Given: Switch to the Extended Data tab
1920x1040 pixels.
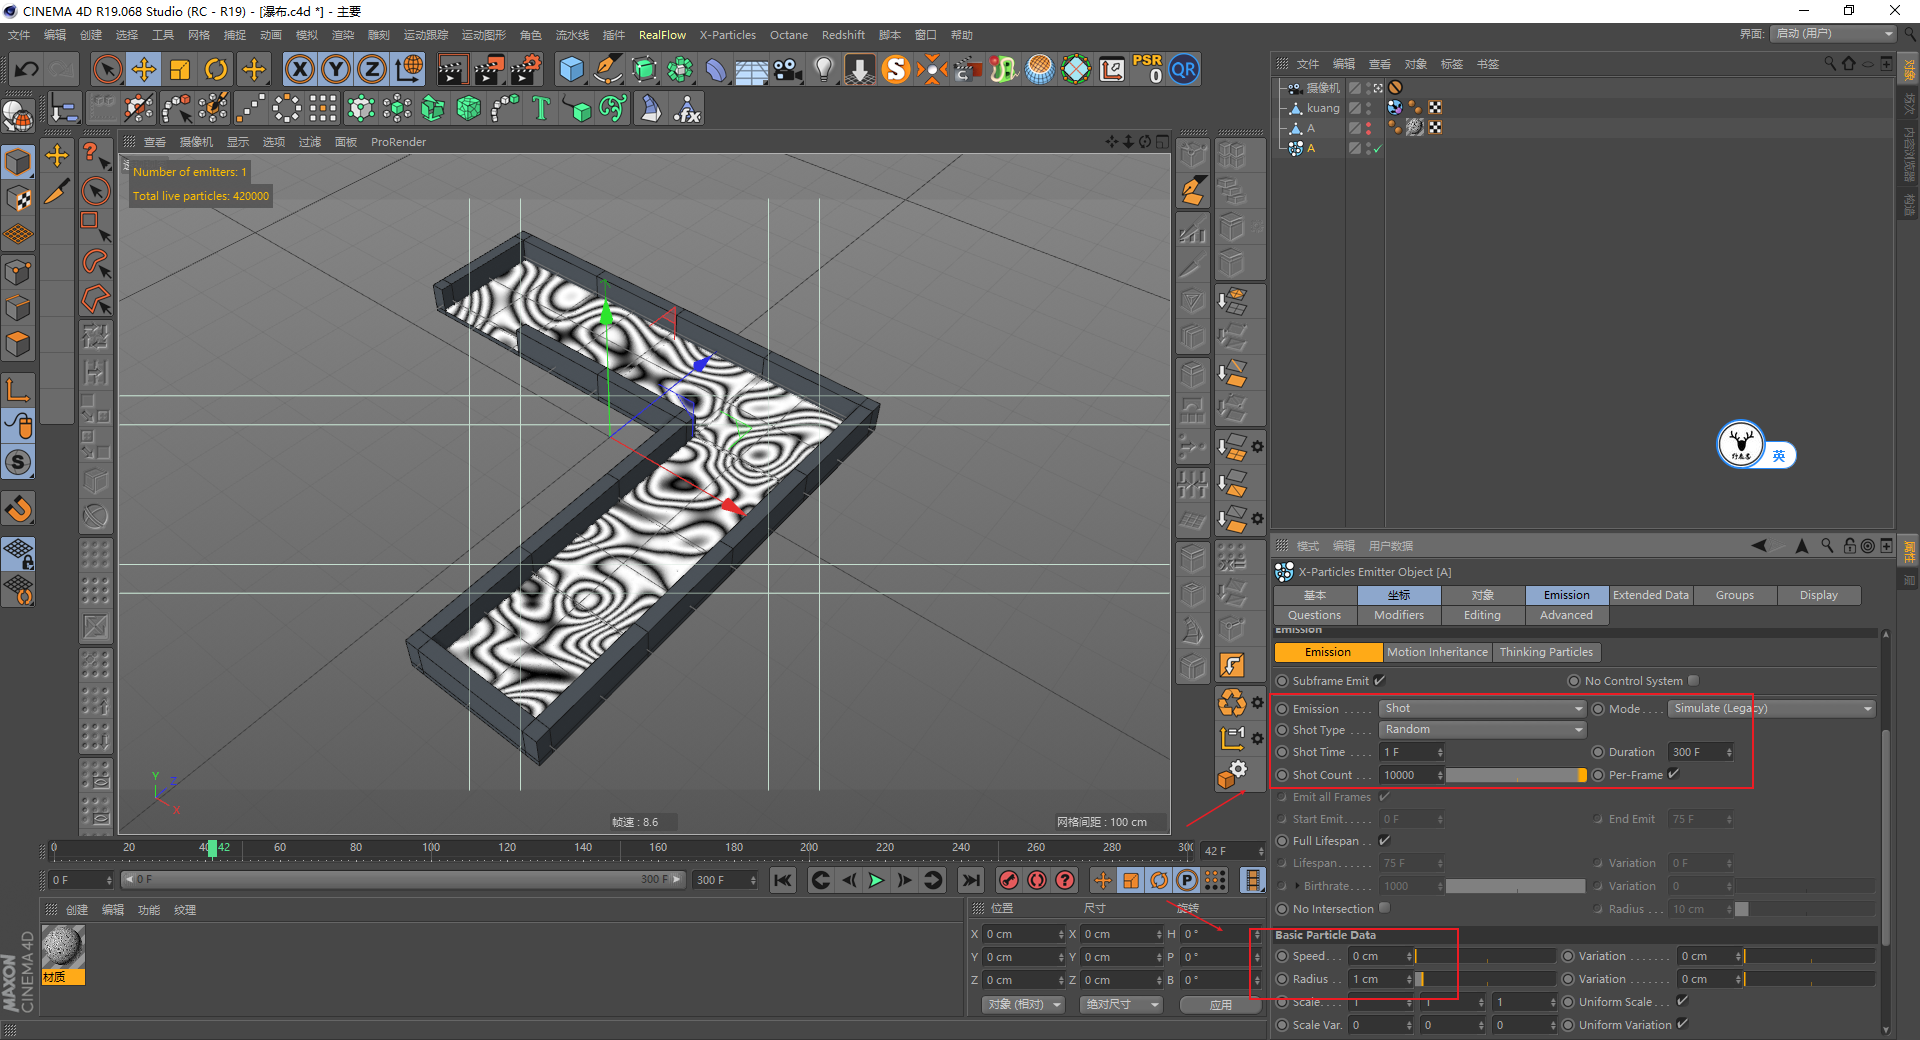Looking at the screenshot, I should [1650, 595].
